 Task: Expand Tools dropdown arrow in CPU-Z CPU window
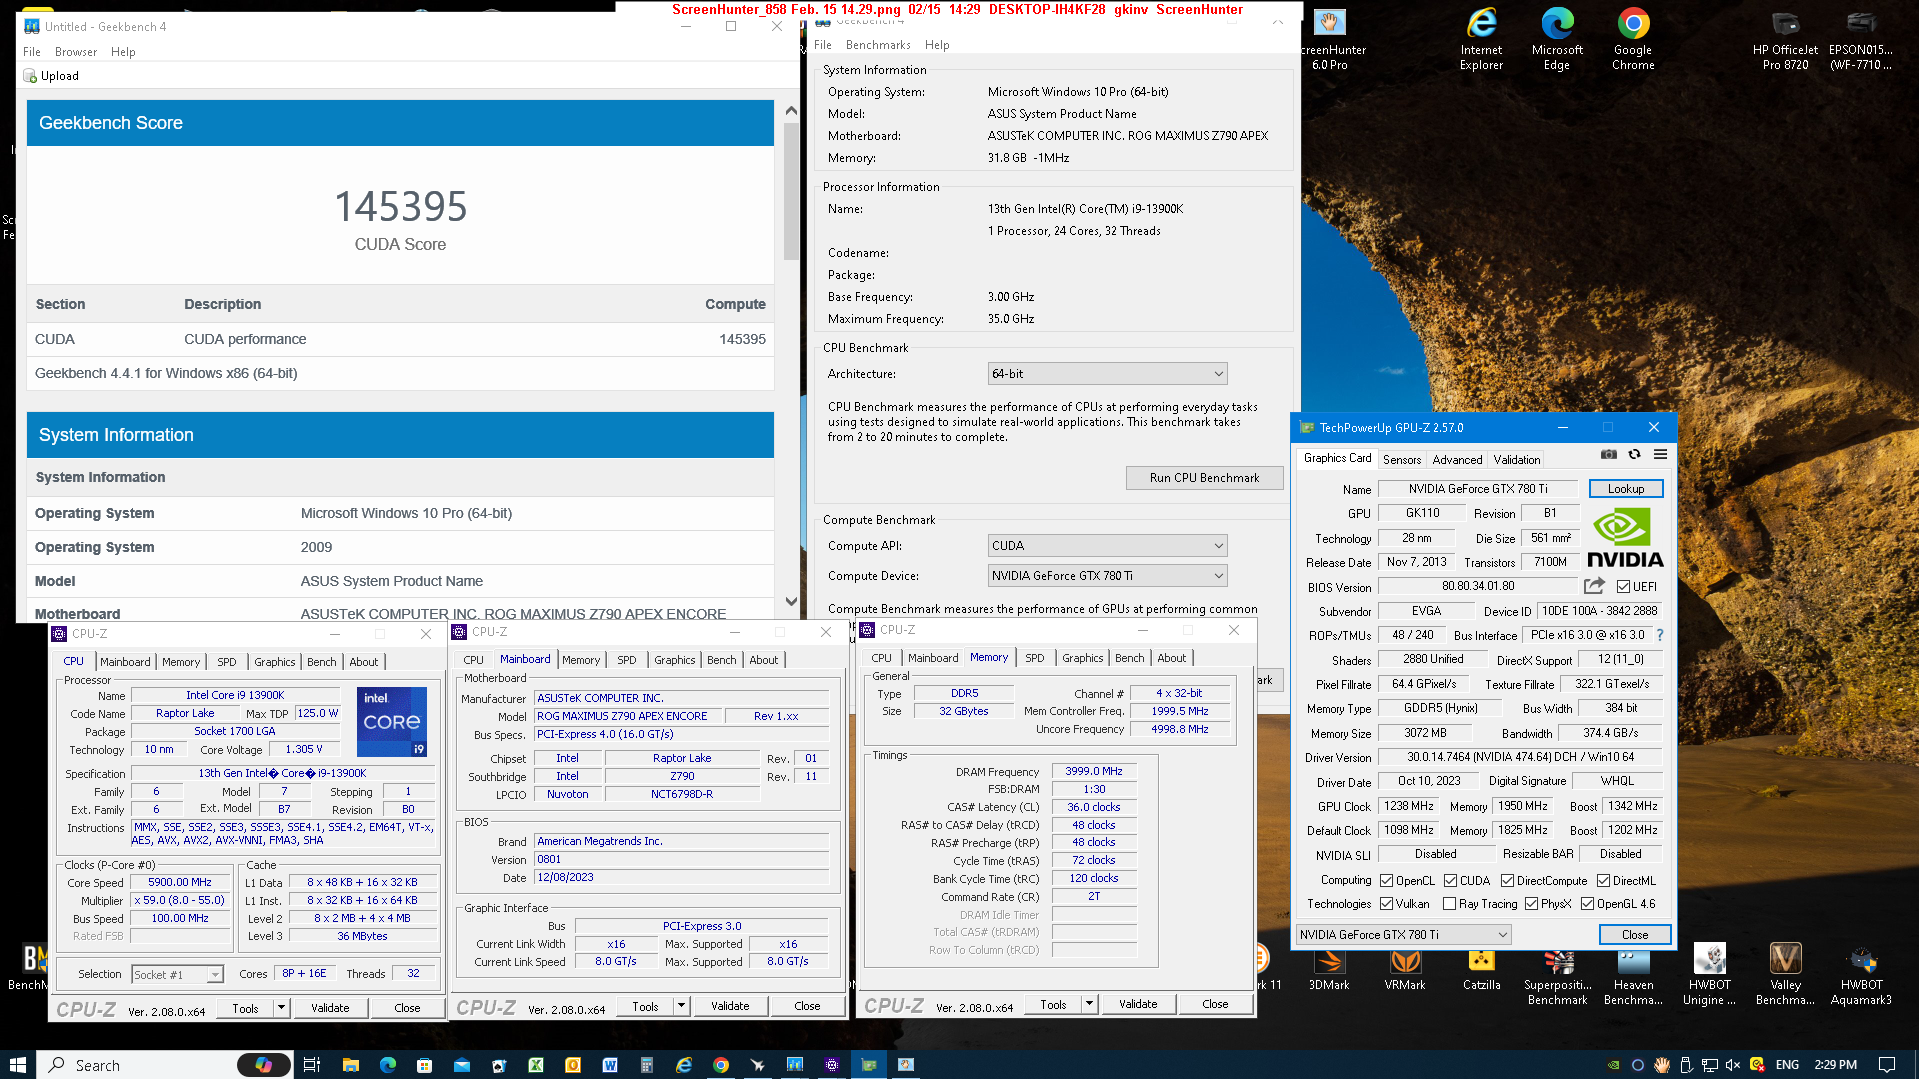pyautogui.click(x=281, y=1008)
